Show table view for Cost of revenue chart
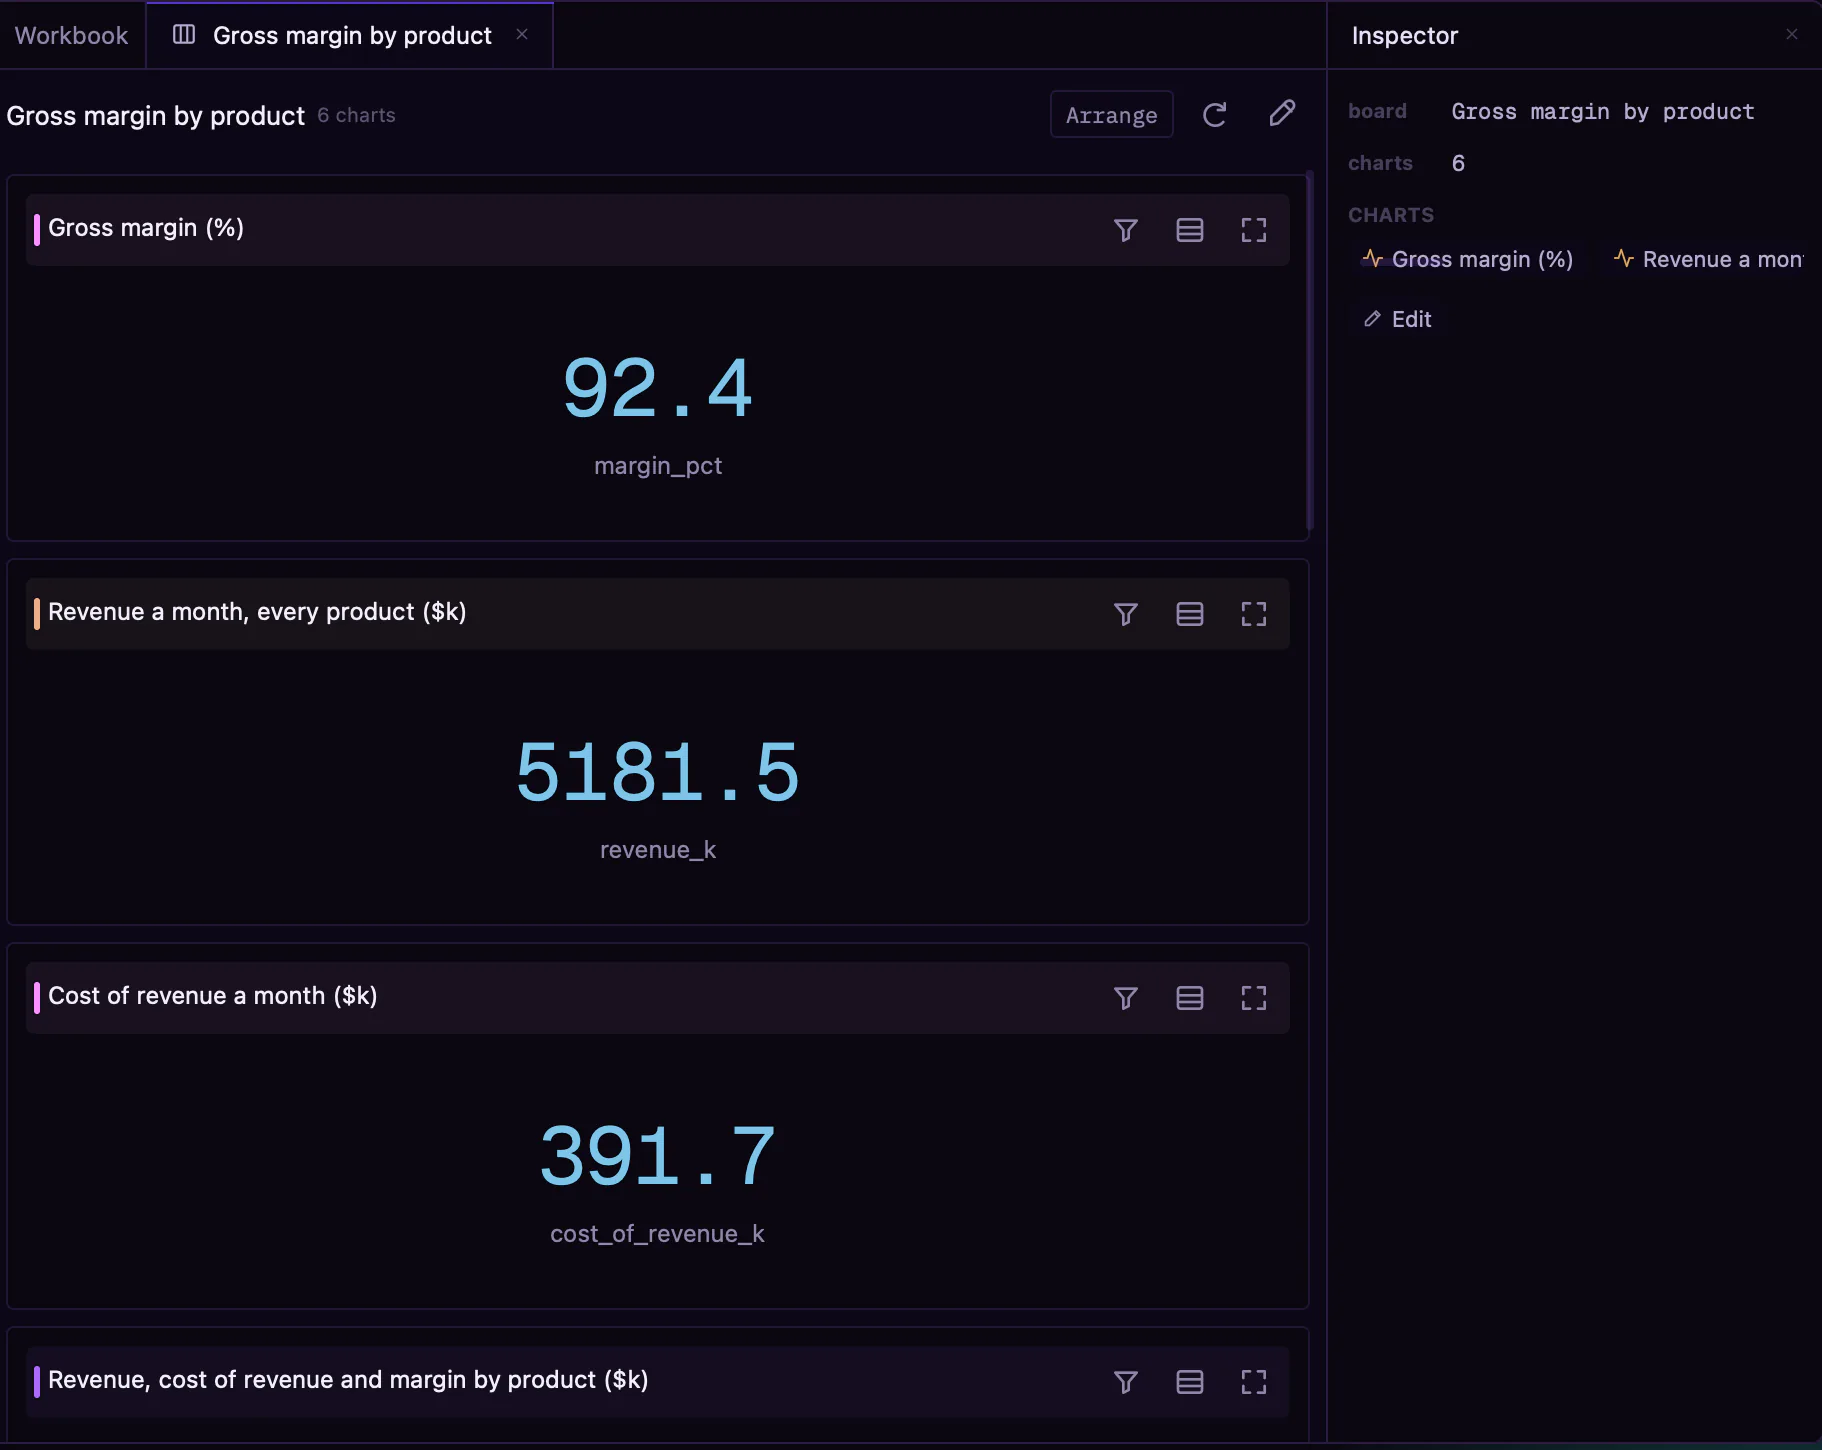1822x1450 pixels. point(1189,998)
